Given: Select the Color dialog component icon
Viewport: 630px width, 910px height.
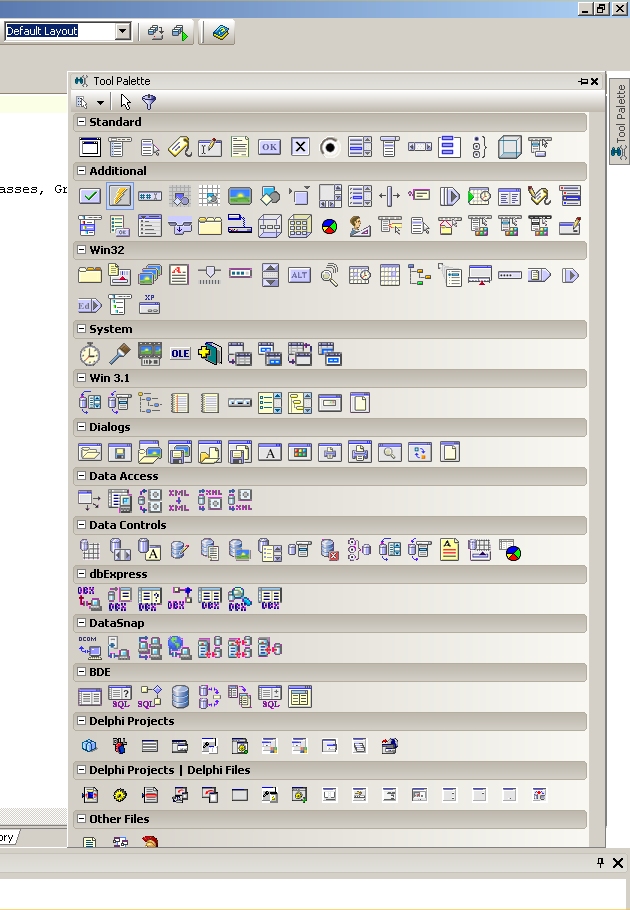Looking at the screenshot, I should [299, 452].
